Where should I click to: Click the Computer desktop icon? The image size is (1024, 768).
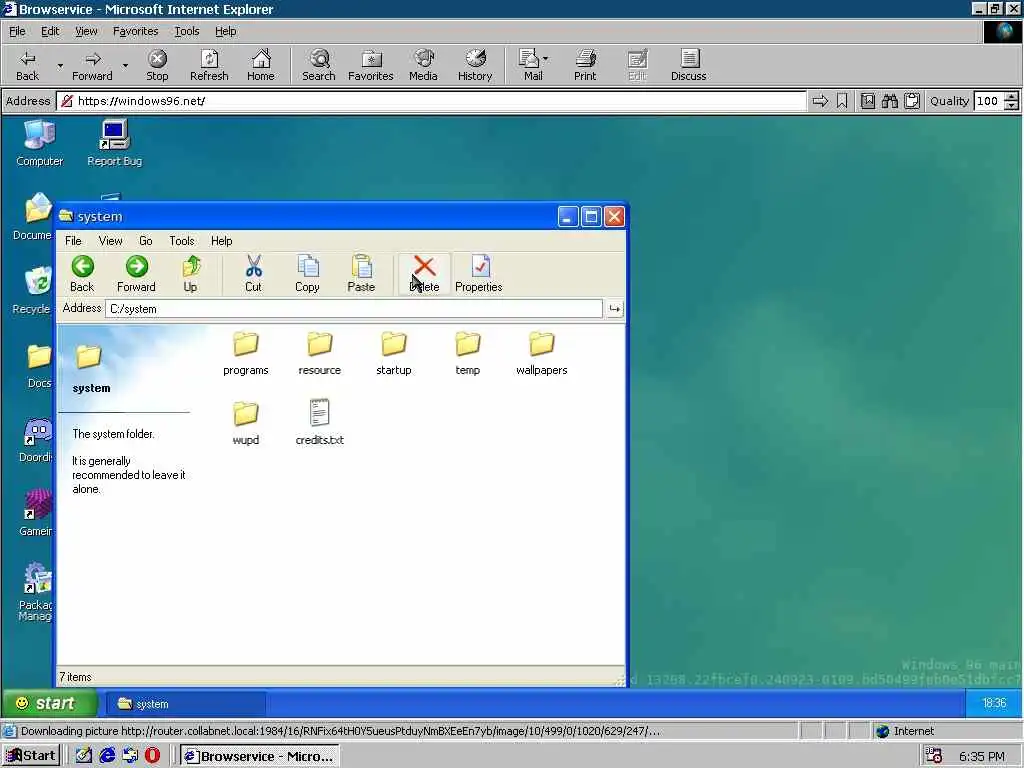coord(40,144)
